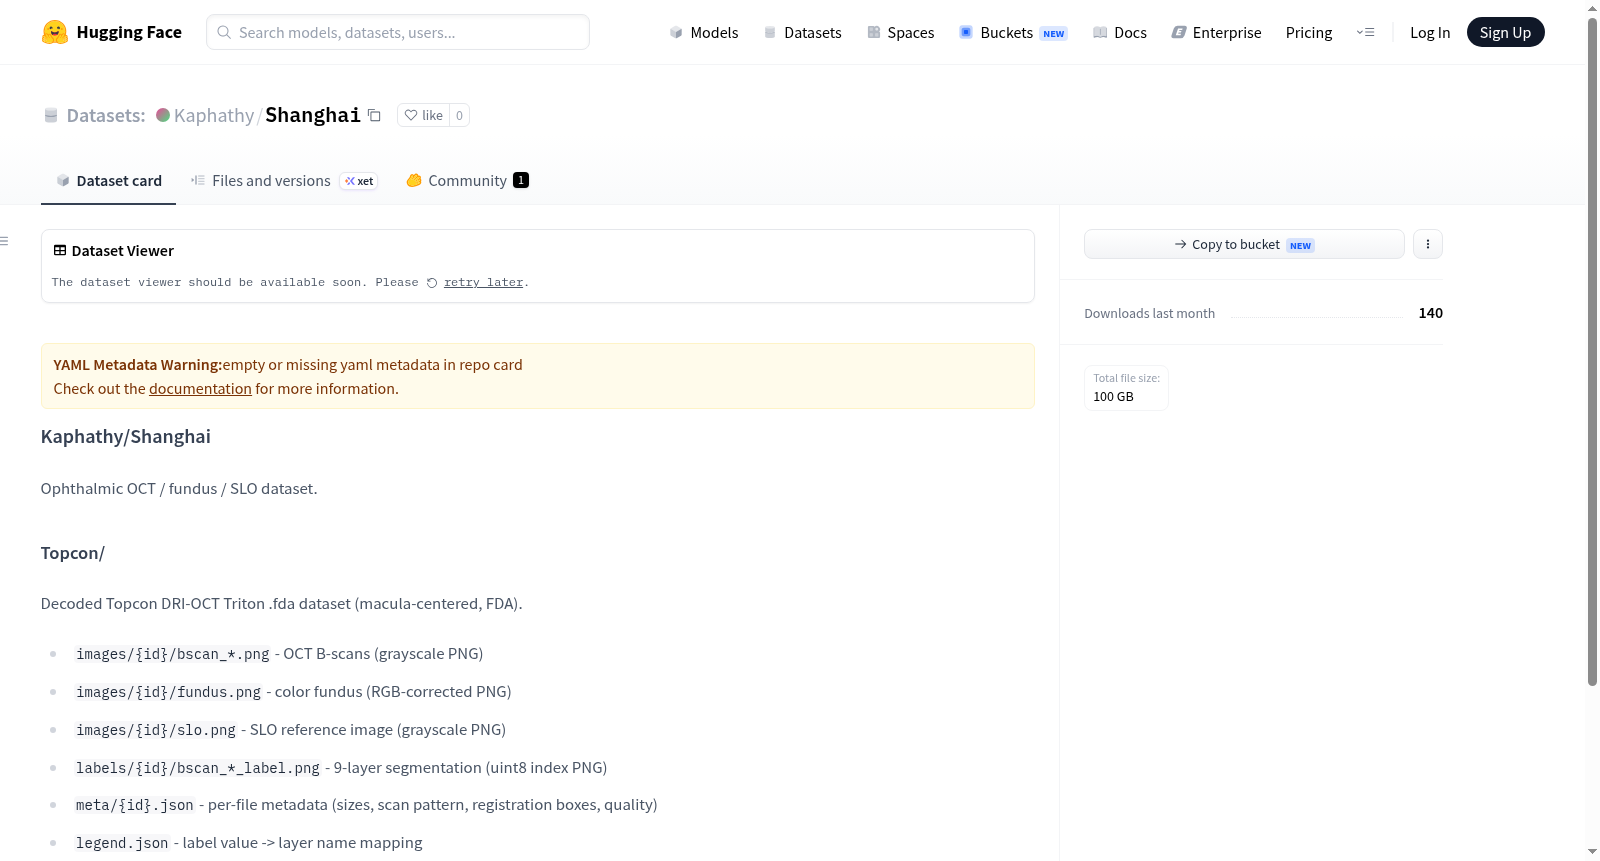Go to Spaces

click(x=900, y=32)
